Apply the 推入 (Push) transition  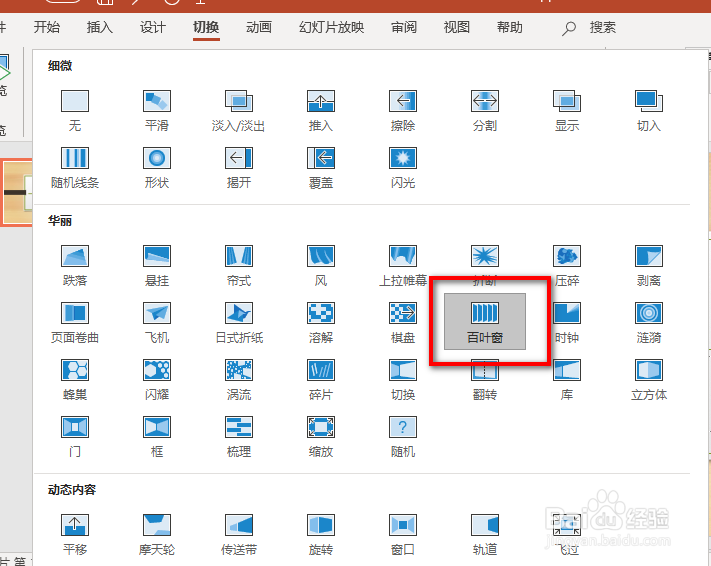click(321, 111)
